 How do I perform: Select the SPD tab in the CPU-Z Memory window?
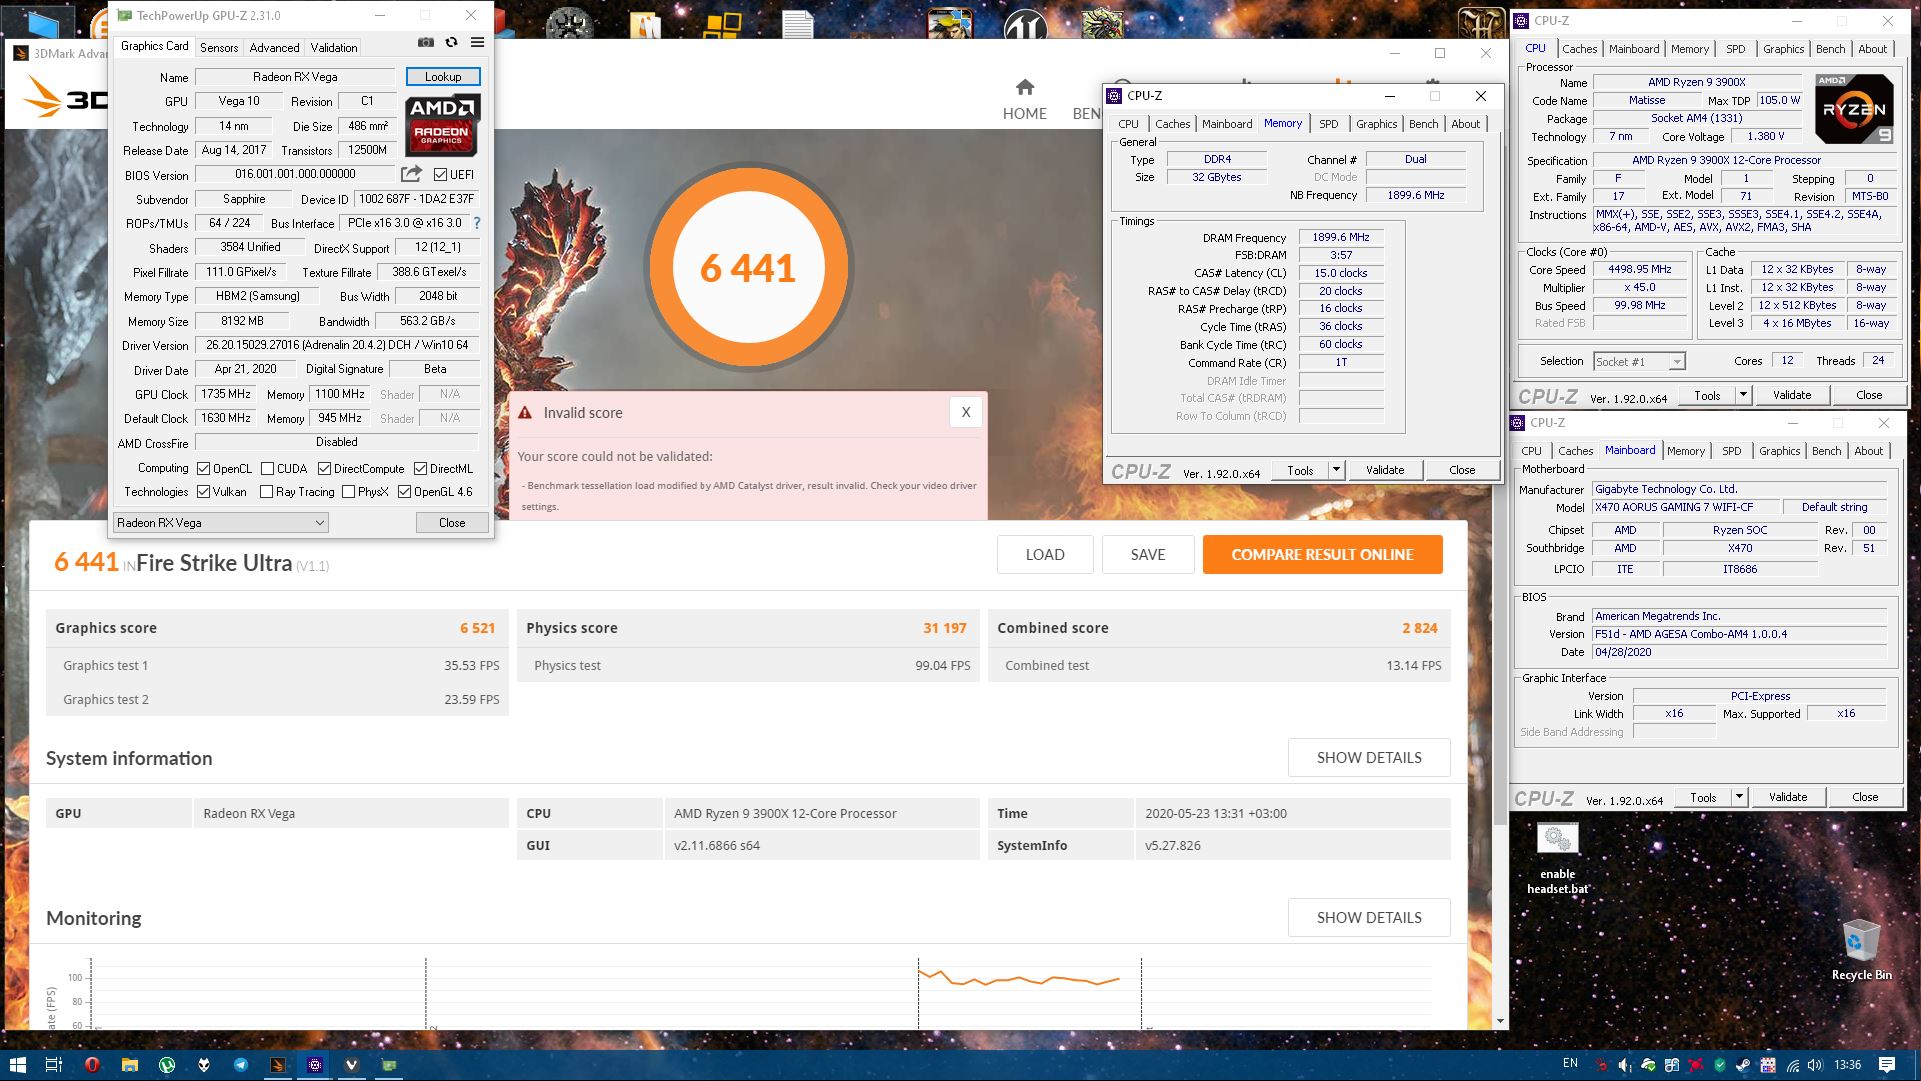coord(1328,124)
